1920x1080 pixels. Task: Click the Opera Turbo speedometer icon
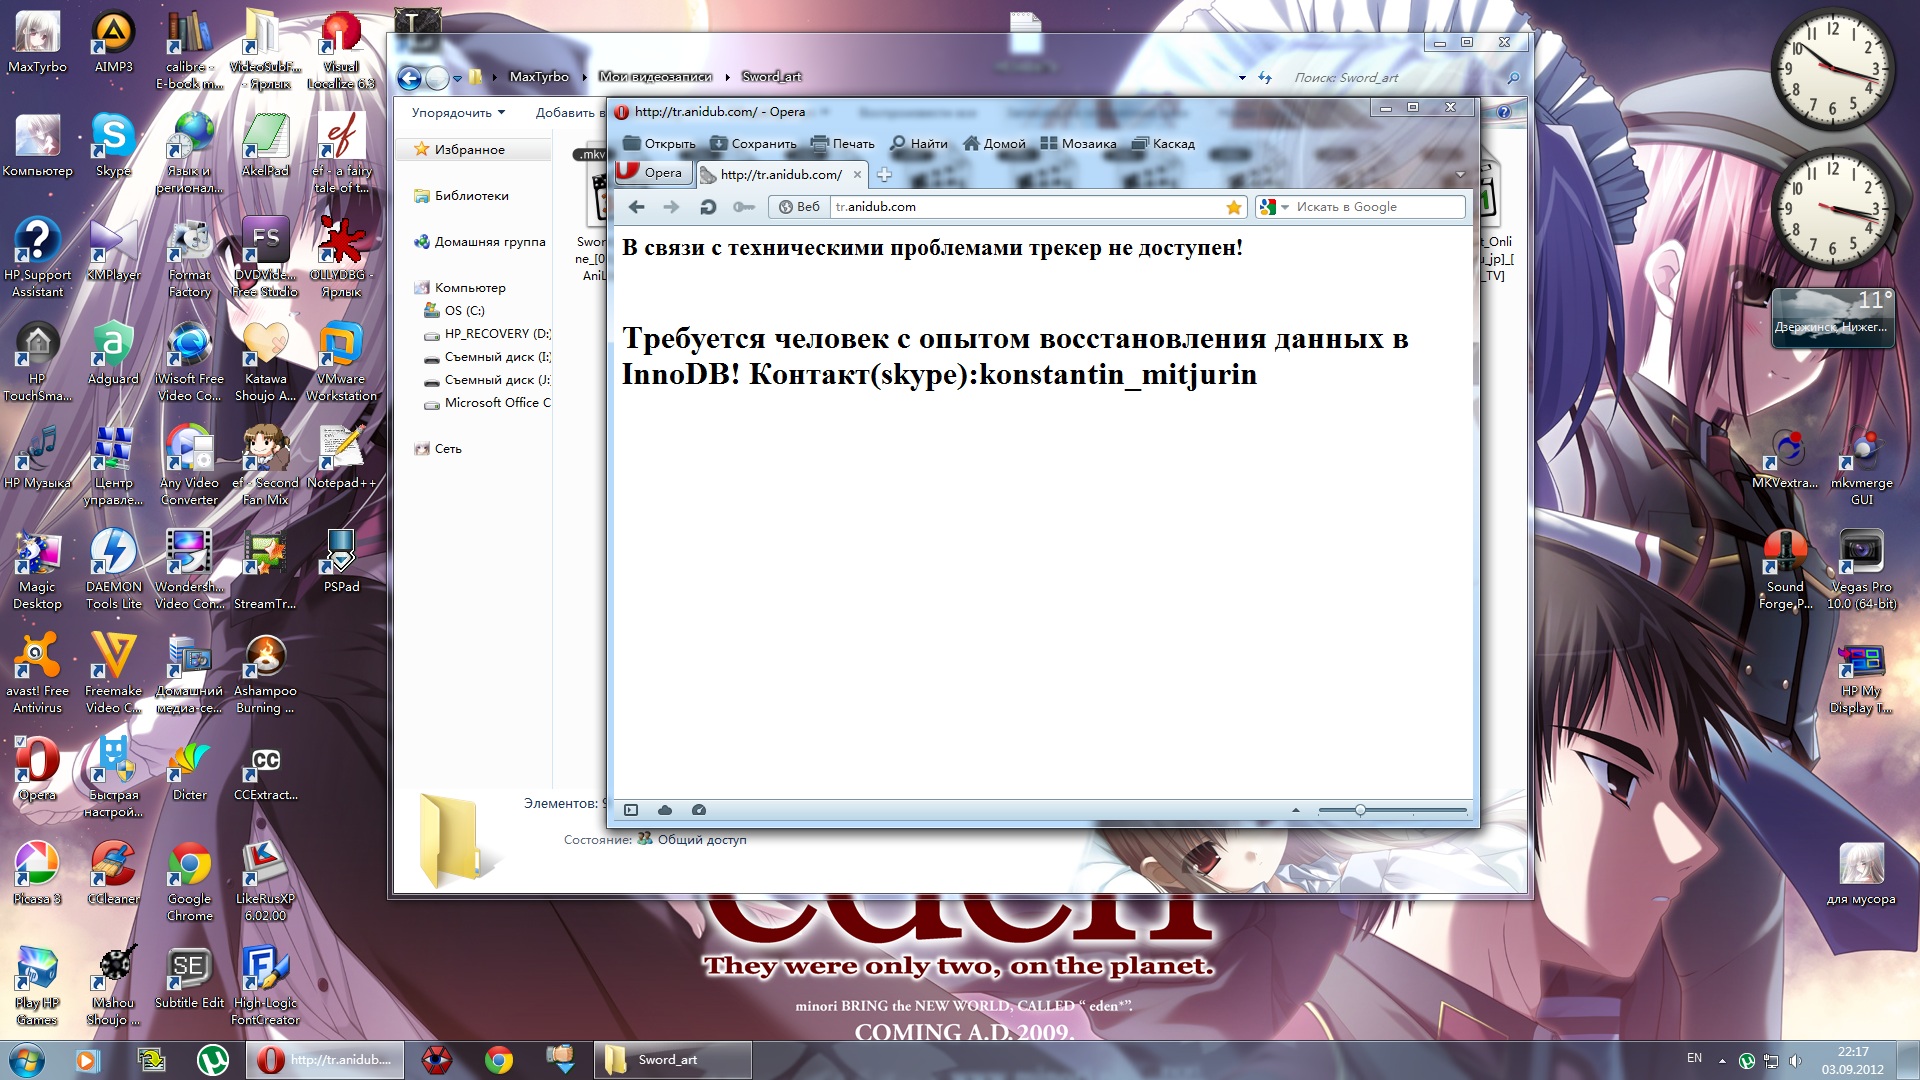click(699, 810)
